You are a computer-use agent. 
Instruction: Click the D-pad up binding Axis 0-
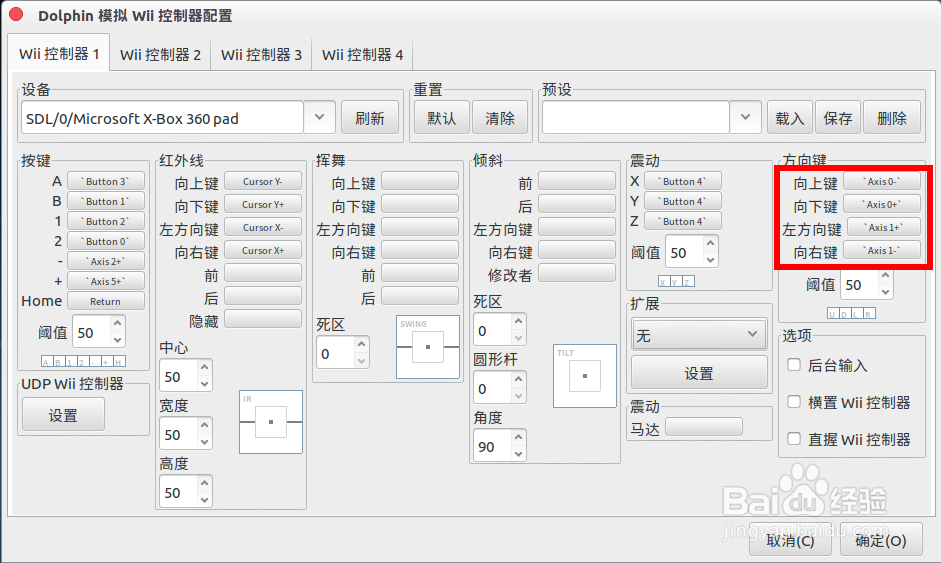point(882,181)
